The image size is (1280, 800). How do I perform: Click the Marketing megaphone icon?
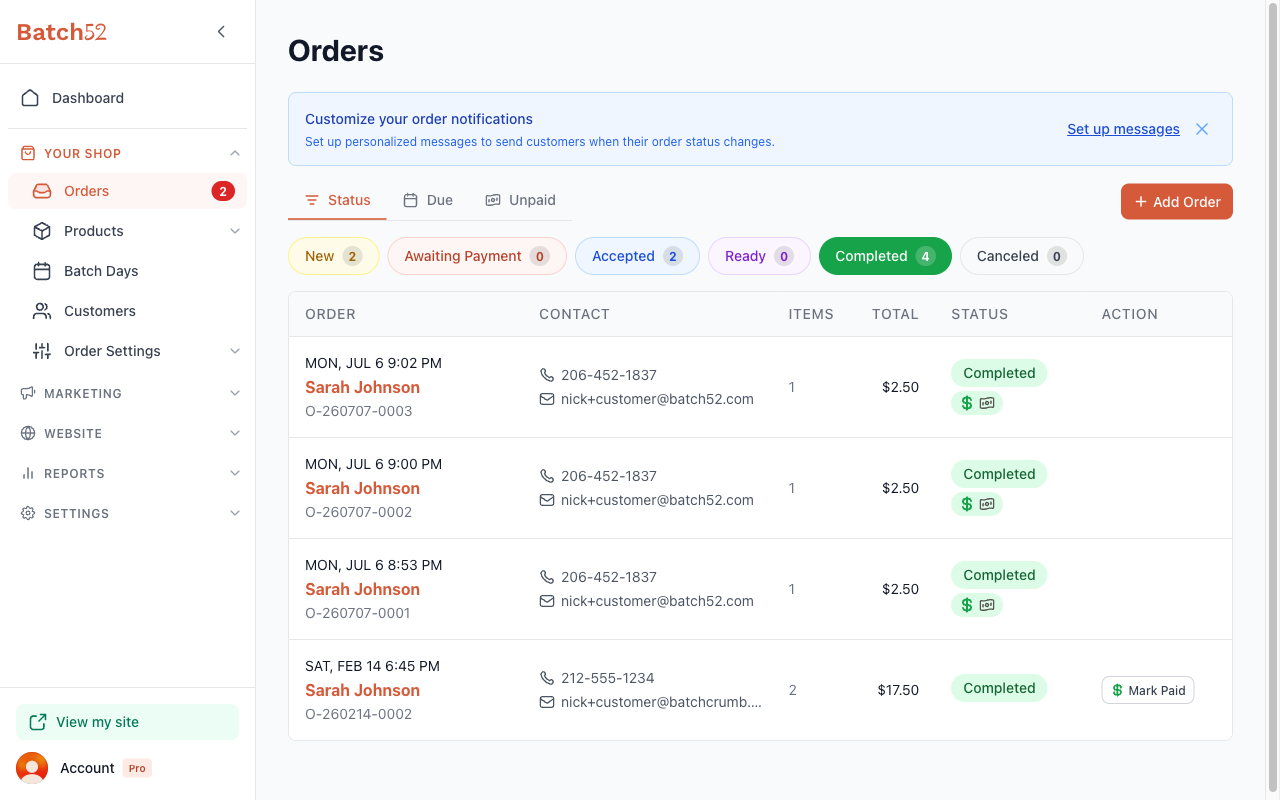pyautogui.click(x=28, y=393)
